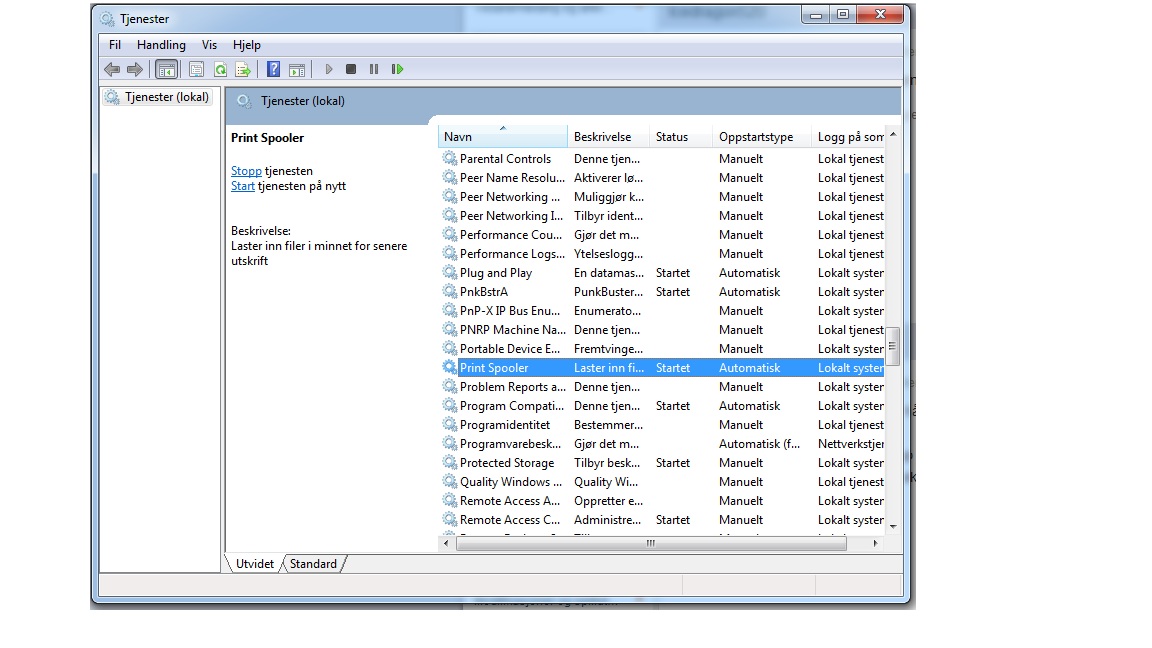The width and height of the screenshot is (1152, 648).
Task: Open the Handling menu
Action: tap(161, 45)
